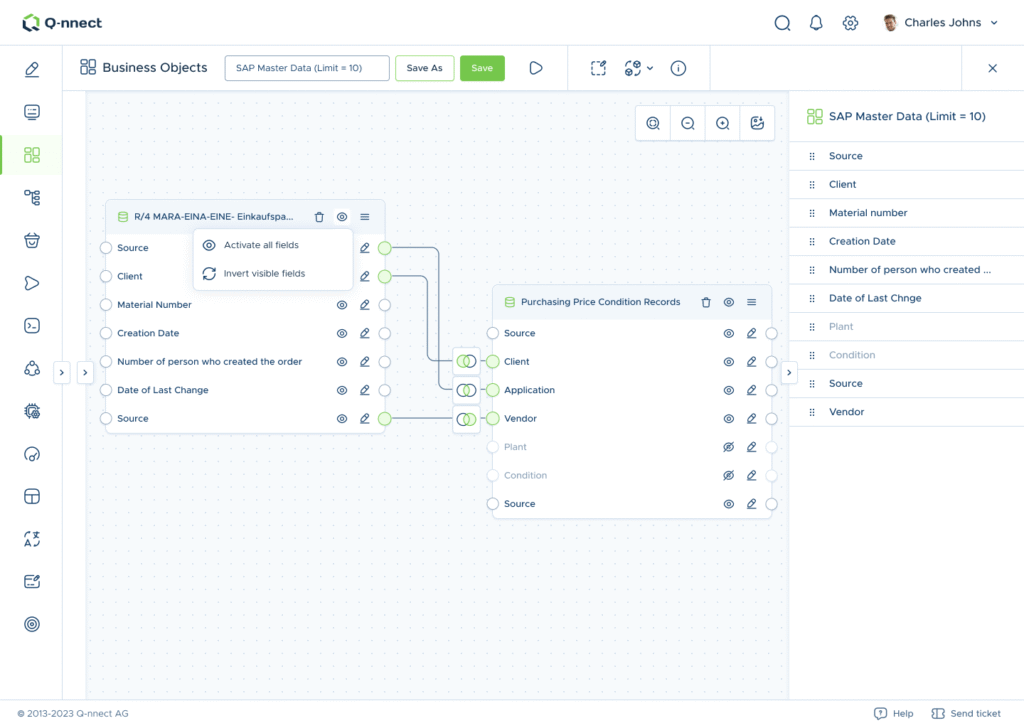Open the terminal console icon in the sidebar
Viewport: 1024px width, 728px height.
(x=31, y=326)
